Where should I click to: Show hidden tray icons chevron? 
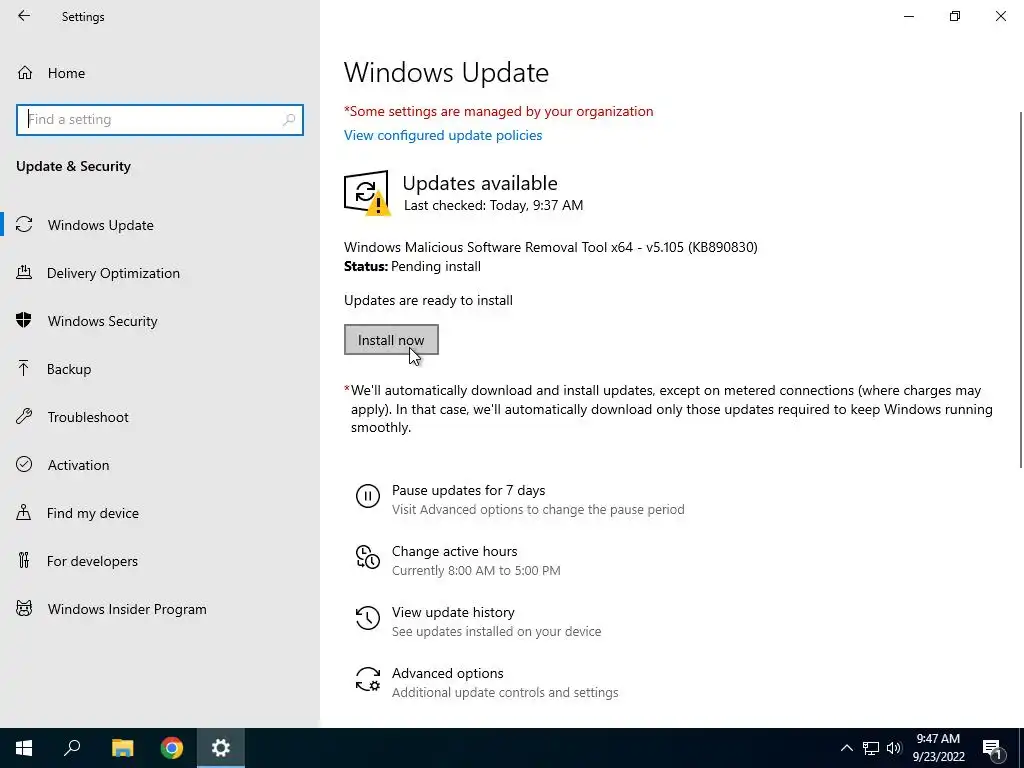pyautogui.click(x=846, y=748)
